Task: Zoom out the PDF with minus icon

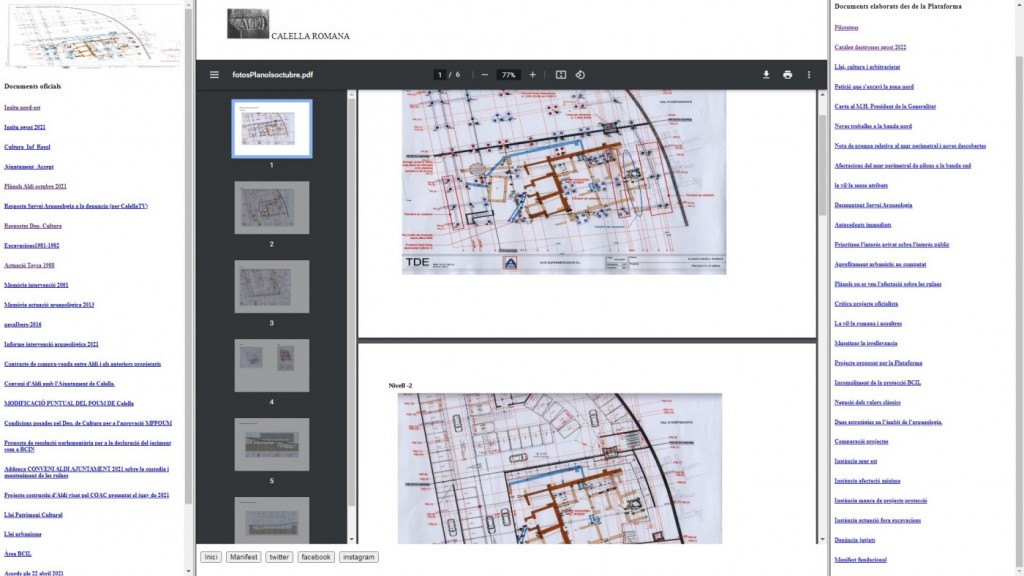Action: pyautogui.click(x=485, y=75)
